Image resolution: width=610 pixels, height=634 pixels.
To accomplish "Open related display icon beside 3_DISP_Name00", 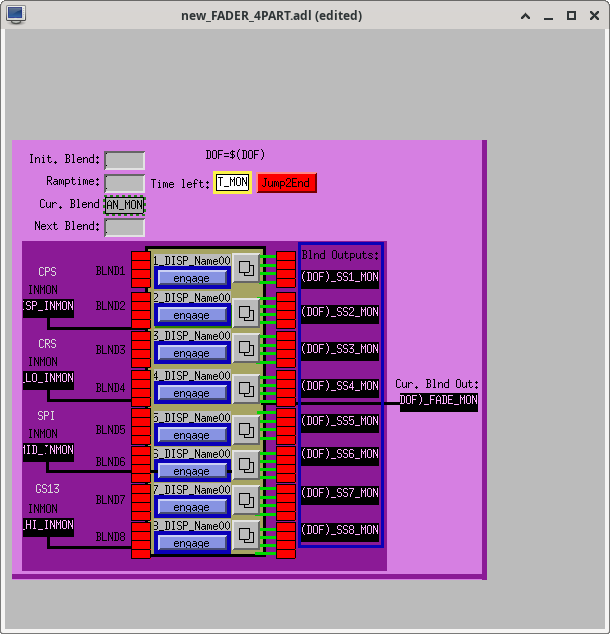I will coord(246,348).
